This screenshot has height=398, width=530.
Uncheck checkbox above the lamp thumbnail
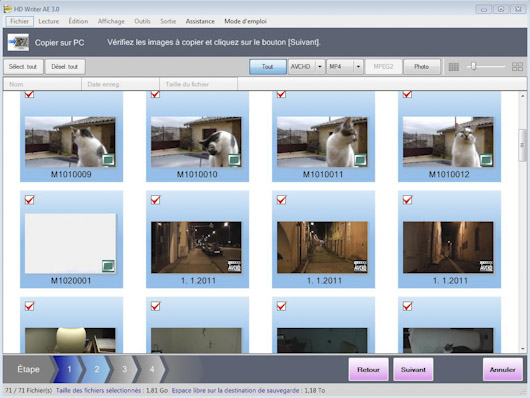[x=29, y=306]
